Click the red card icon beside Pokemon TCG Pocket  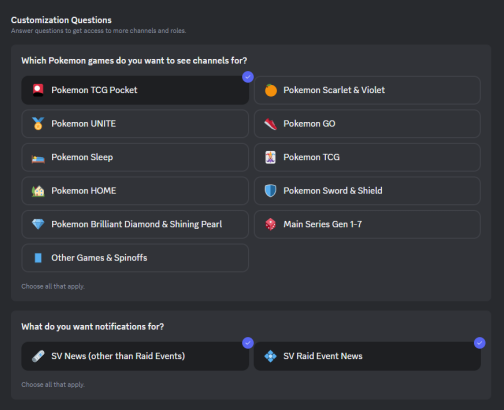point(38,90)
